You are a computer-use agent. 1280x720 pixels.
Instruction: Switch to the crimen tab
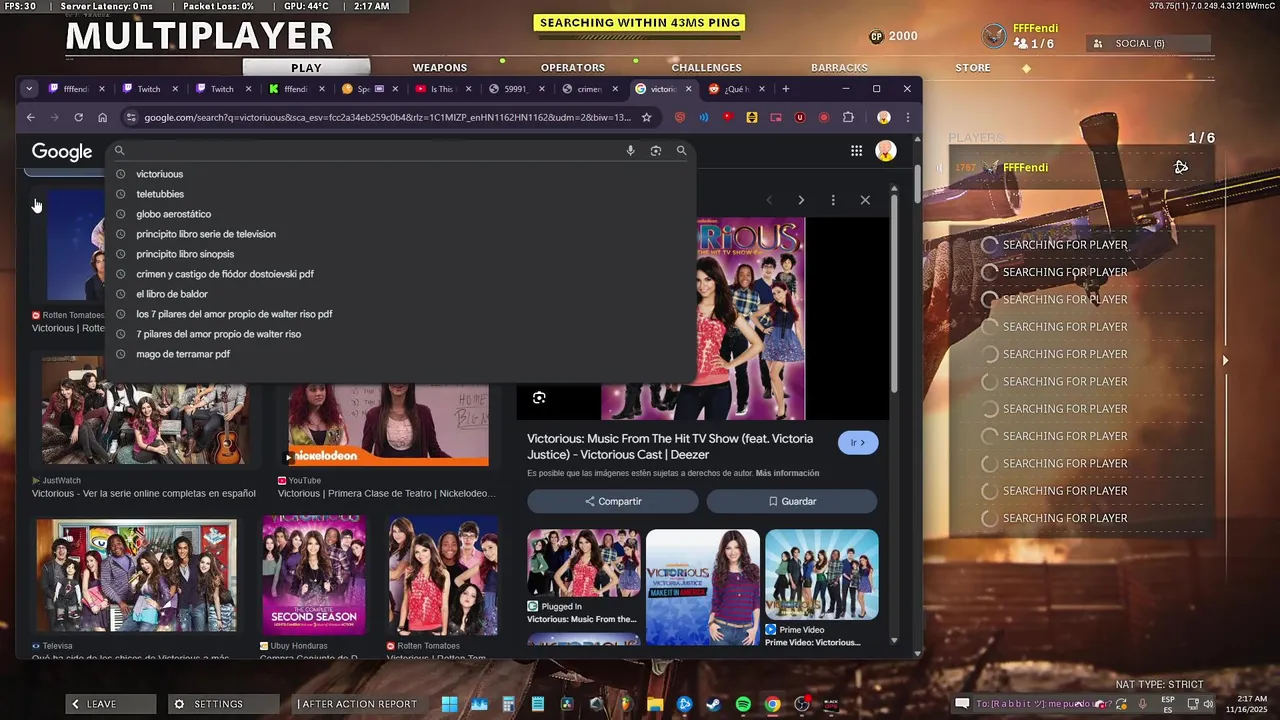[589, 89]
